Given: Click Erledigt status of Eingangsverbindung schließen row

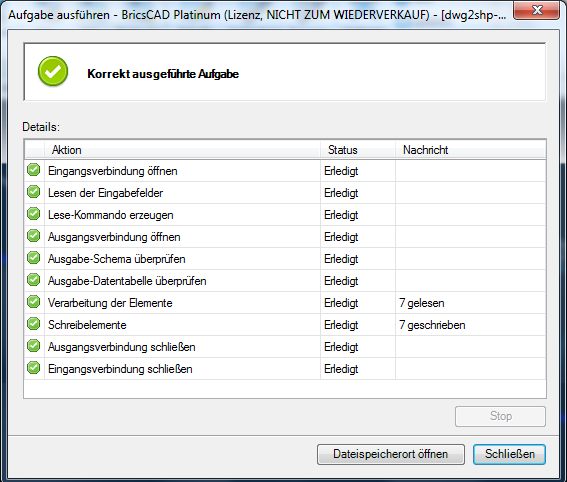Looking at the screenshot, I should (341, 369).
